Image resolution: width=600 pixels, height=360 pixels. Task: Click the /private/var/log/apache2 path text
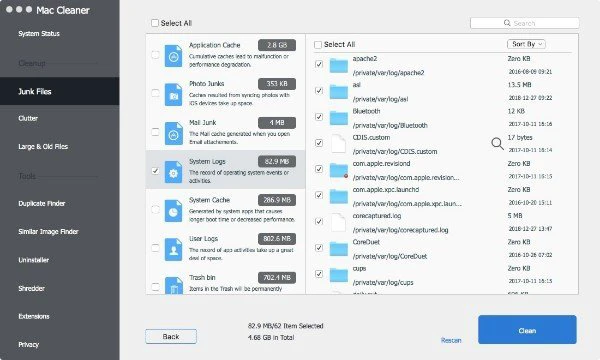(x=388, y=73)
